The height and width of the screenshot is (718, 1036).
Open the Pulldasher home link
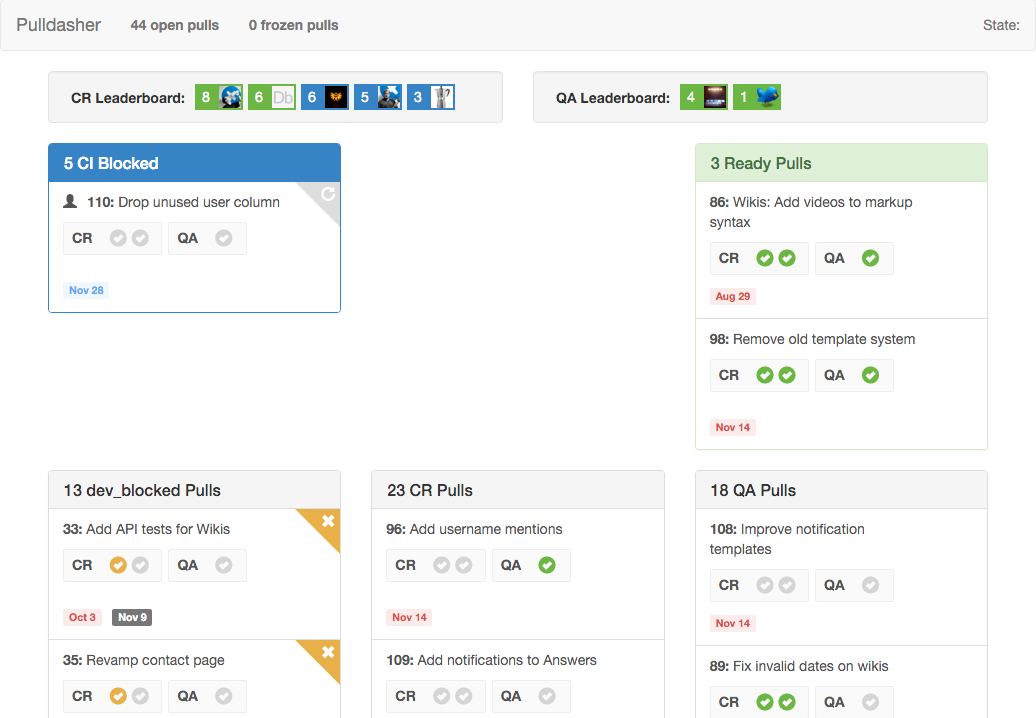point(59,25)
